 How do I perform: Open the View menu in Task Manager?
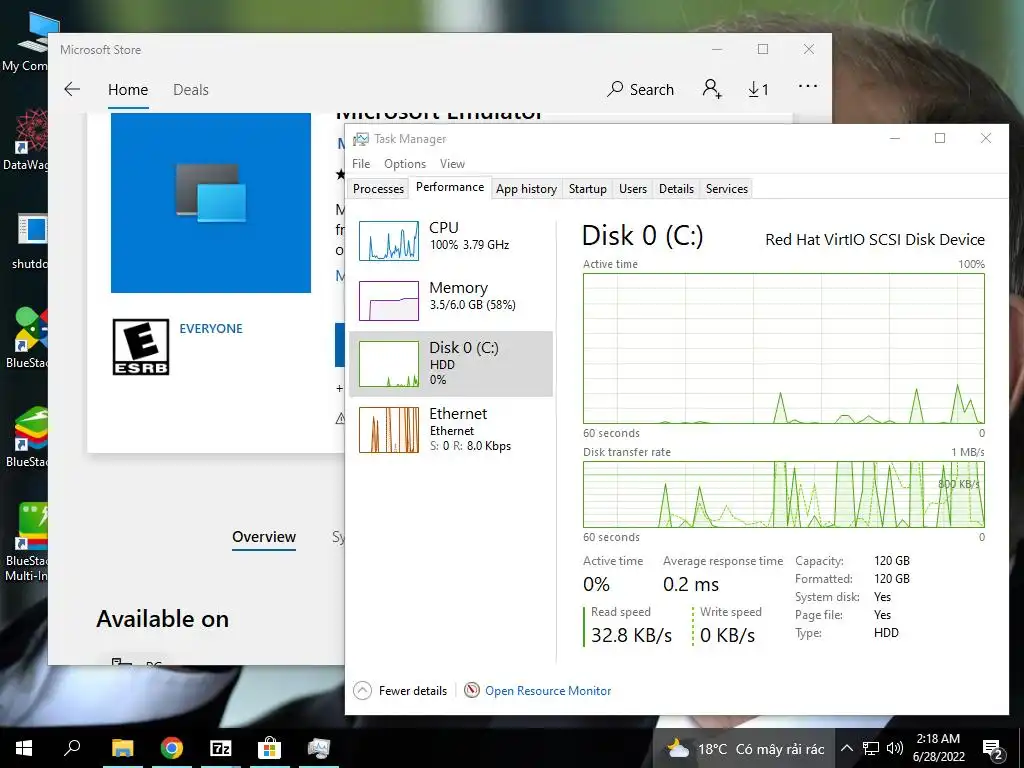[x=452, y=164]
